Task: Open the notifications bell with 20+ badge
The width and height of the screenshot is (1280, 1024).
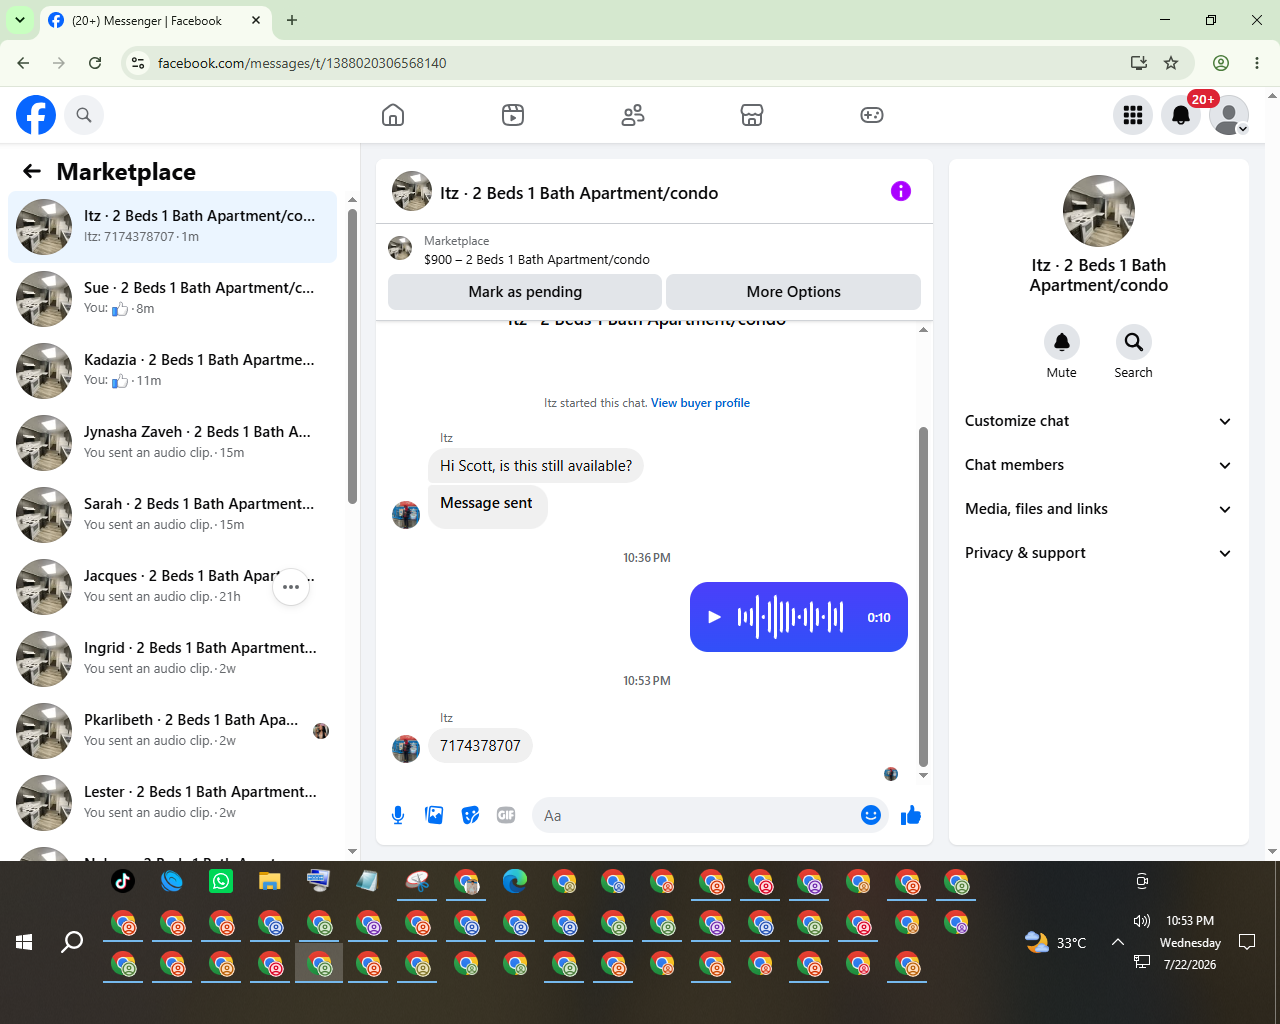Action: pos(1181,115)
